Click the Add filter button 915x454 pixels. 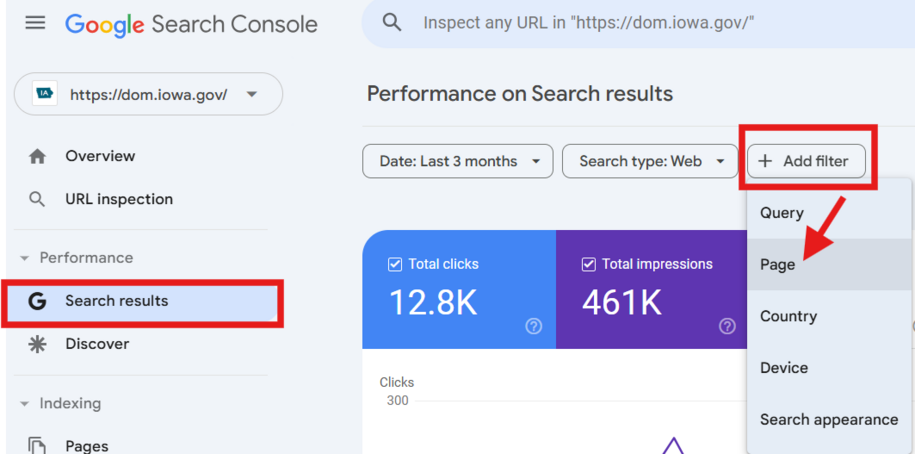click(806, 161)
